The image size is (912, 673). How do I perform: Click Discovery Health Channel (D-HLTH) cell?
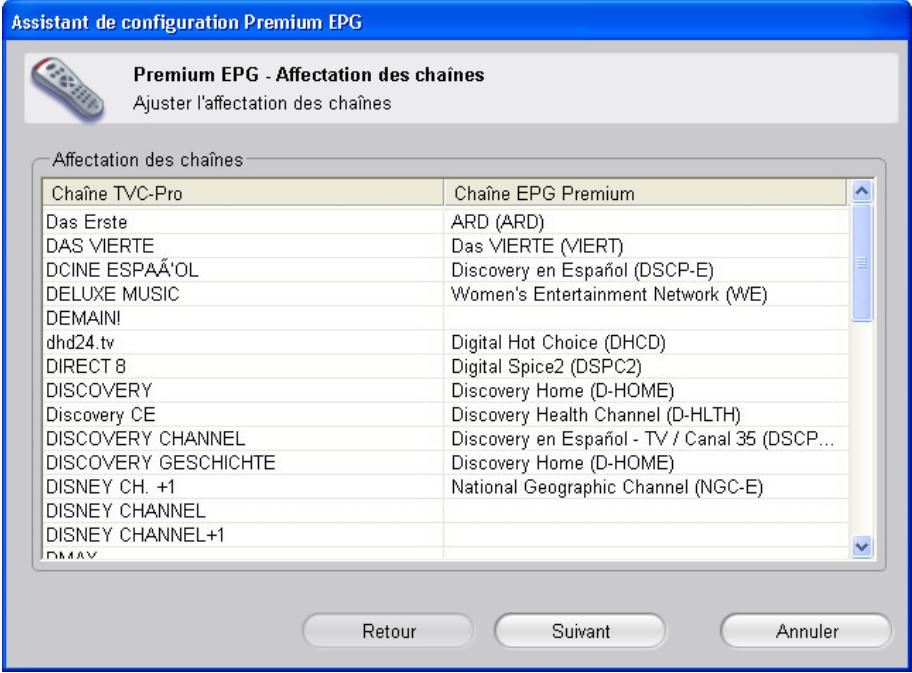pyautogui.click(x=646, y=415)
